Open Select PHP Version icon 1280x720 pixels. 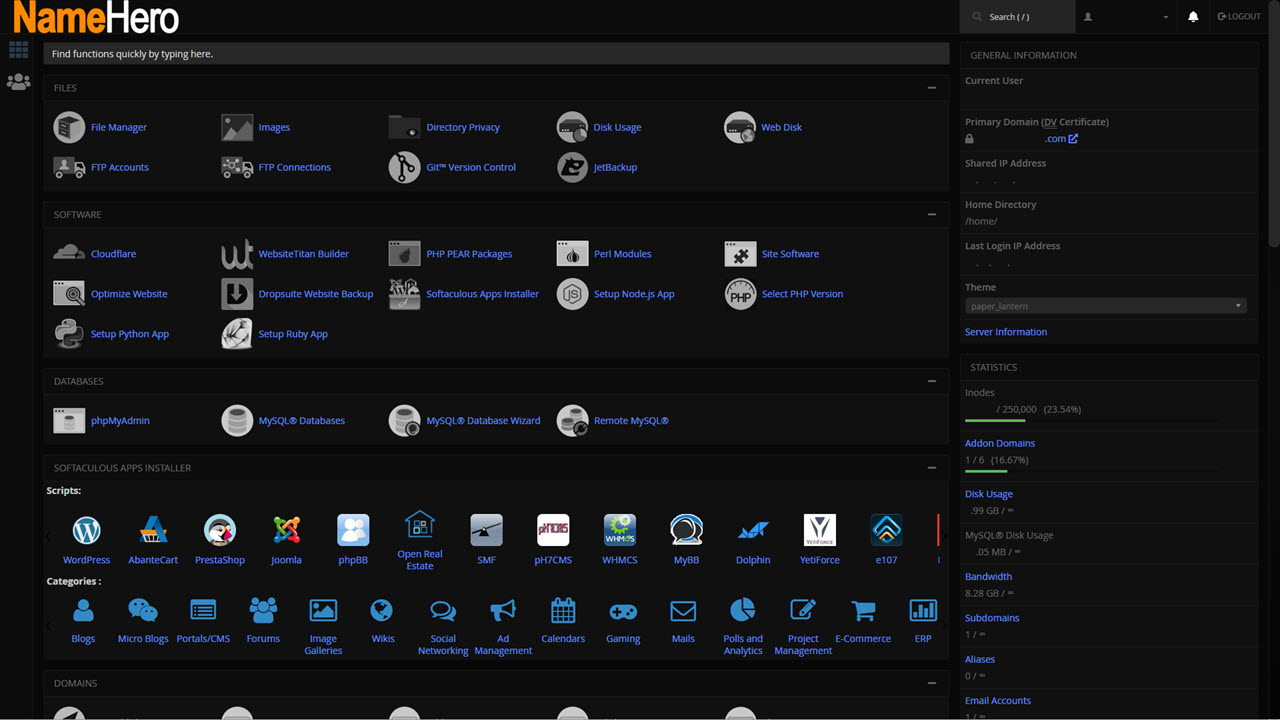pyautogui.click(x=740, y=294)
